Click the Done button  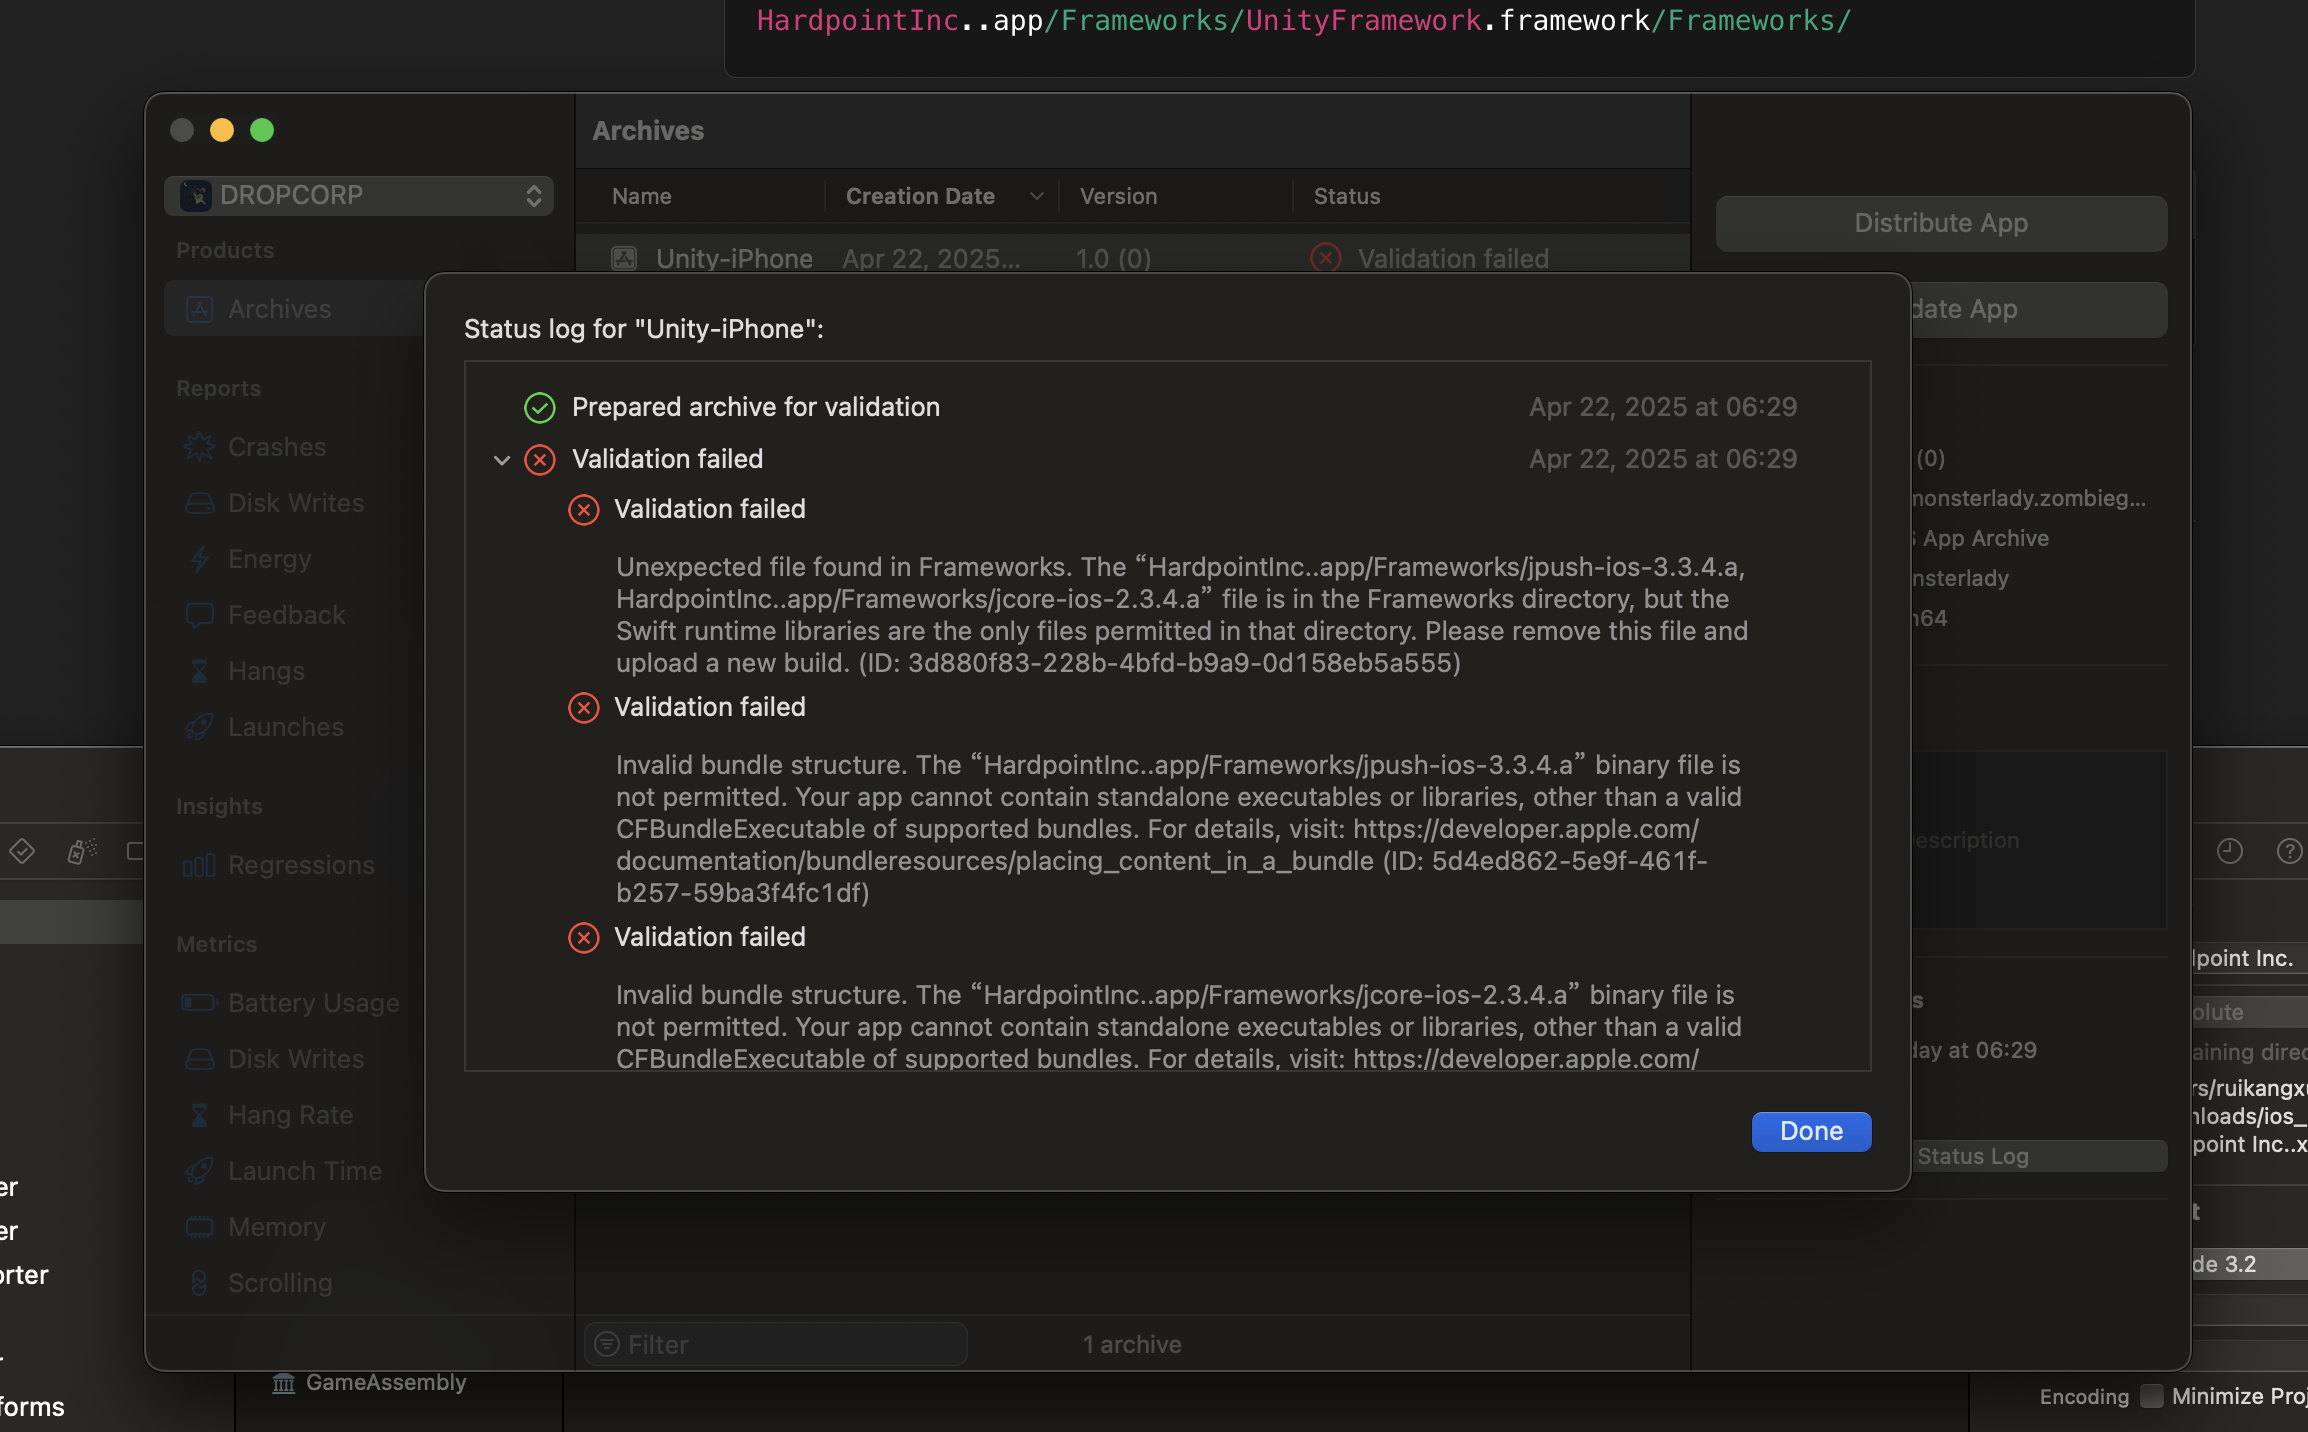coord(1810,1131)
